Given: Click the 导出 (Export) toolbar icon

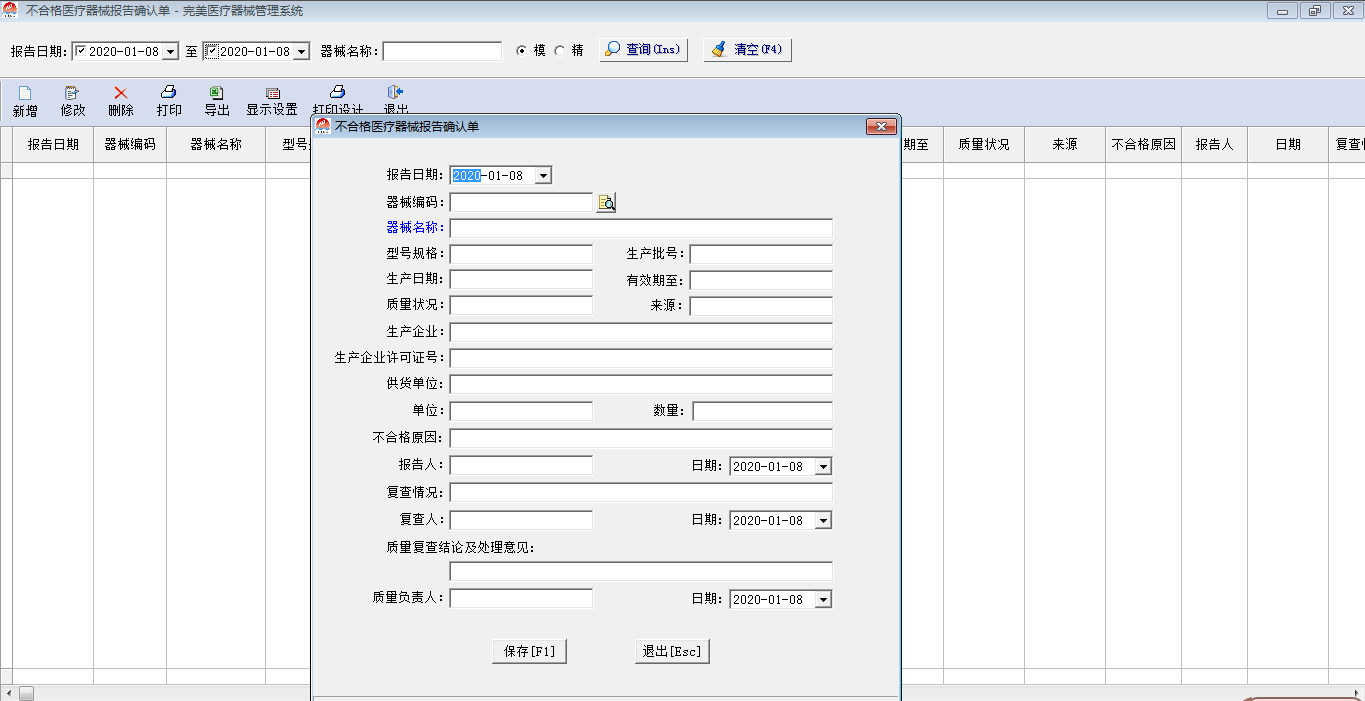Looking at the screenshot, I should (216, 93).
